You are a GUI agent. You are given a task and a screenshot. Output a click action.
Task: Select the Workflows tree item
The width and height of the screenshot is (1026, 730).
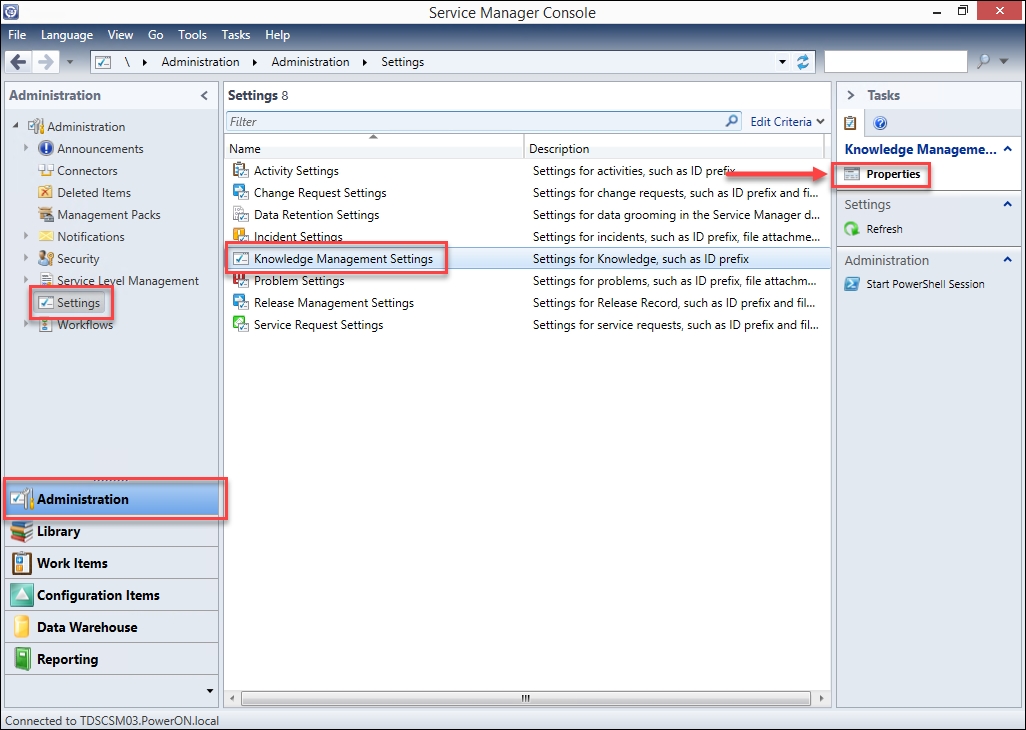coord(84,325)
